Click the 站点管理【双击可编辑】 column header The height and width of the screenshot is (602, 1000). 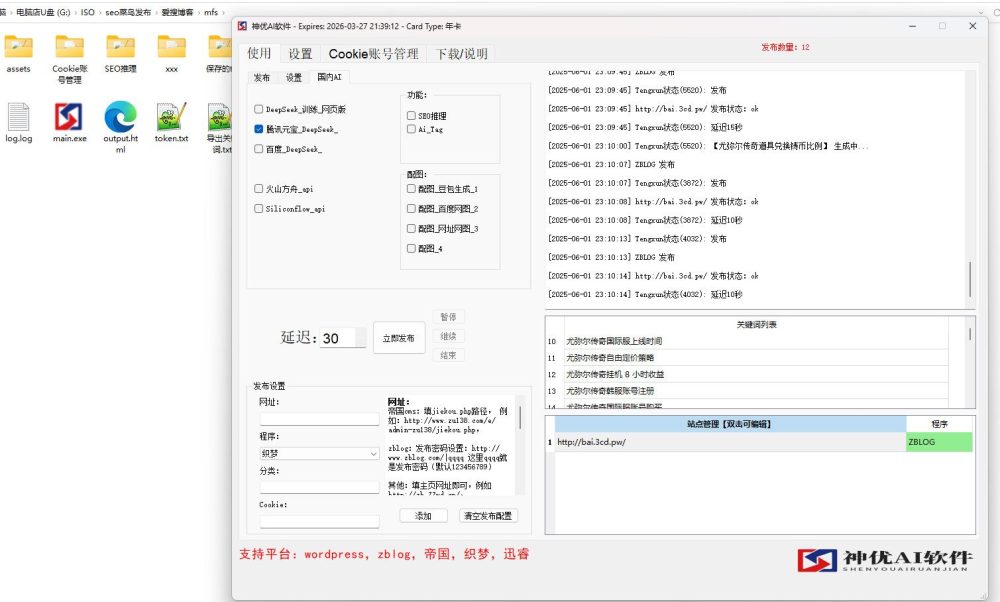click(x=730, y=424)
